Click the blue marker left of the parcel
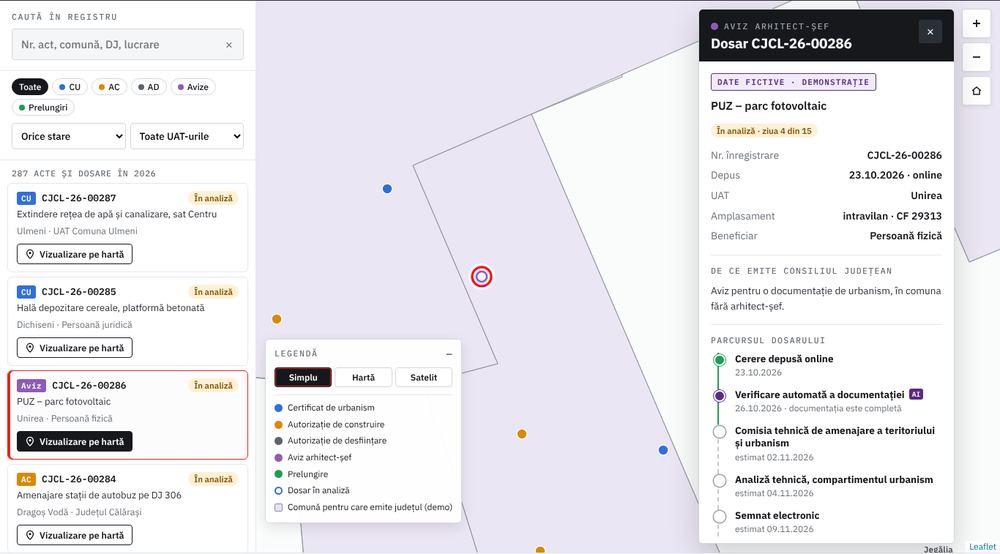1000x554 pixels. 387,189
